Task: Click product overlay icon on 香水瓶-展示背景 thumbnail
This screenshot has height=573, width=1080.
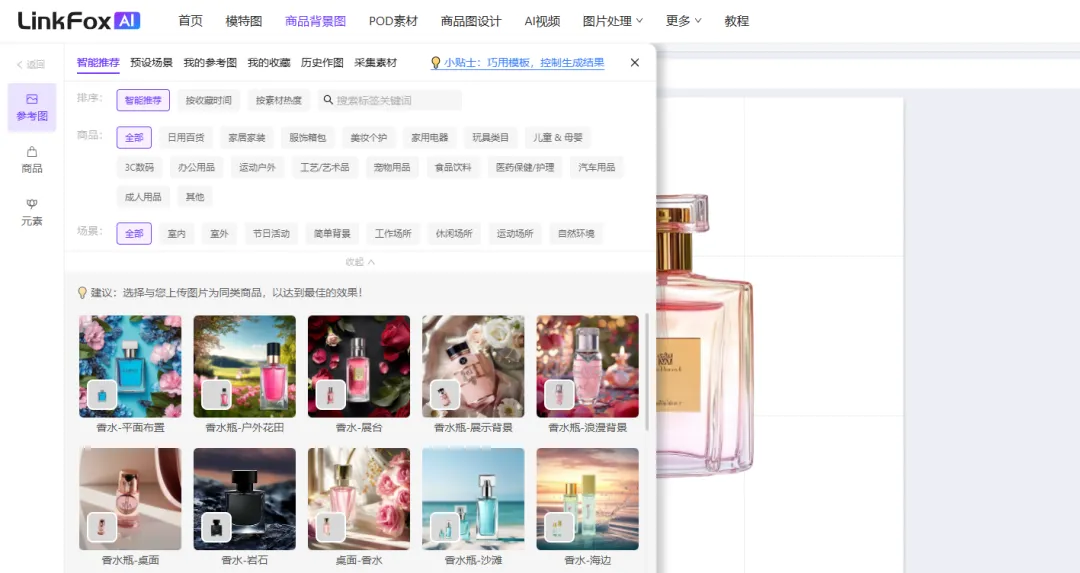Action: pos(445,395)
